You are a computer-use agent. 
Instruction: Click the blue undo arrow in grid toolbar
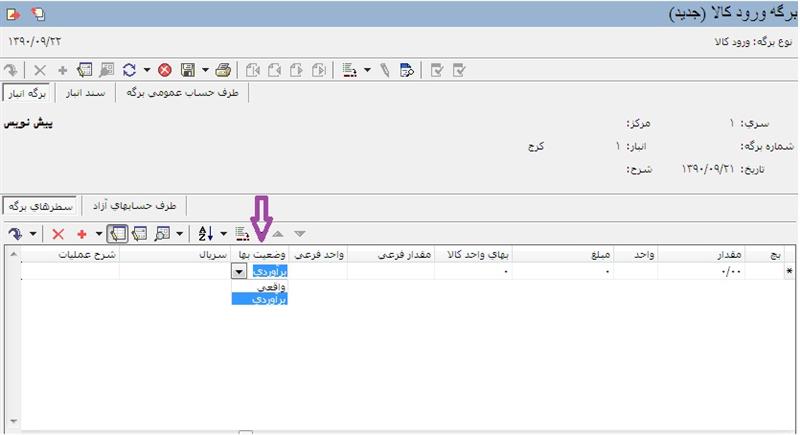(x=15, y=233)
